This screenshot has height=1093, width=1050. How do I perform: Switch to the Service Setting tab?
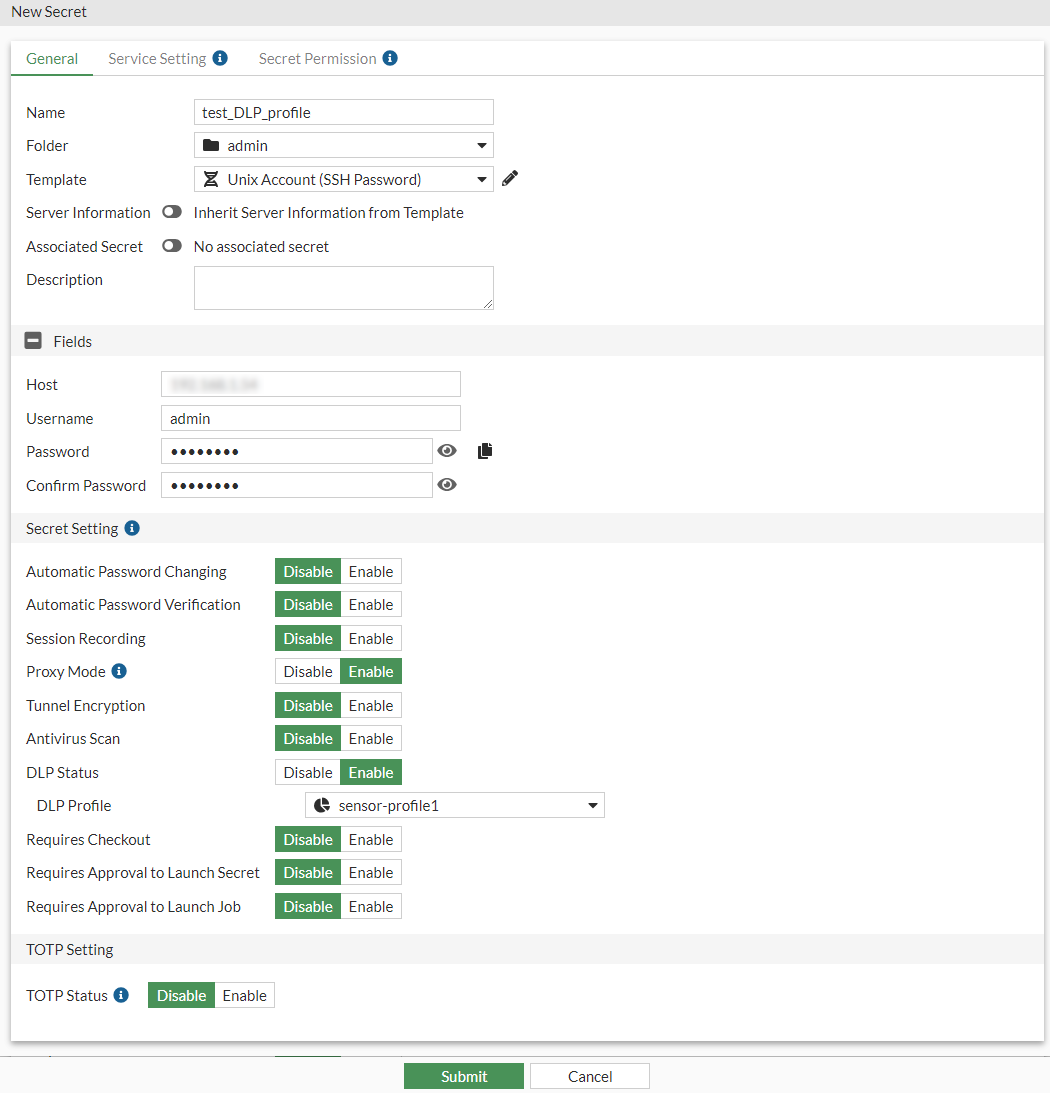(155, 58)
